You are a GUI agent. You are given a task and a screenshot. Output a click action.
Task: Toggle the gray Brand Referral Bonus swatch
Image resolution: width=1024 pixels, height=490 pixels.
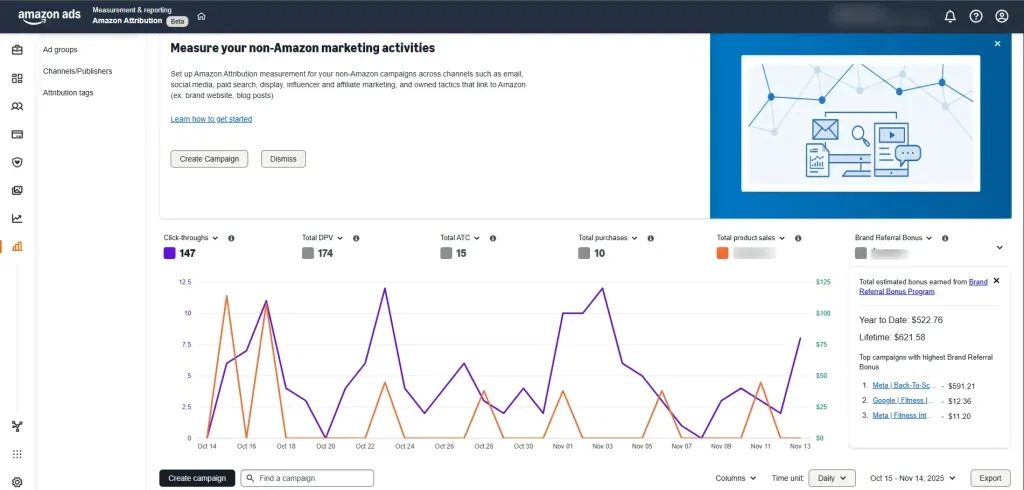[861, 253]
